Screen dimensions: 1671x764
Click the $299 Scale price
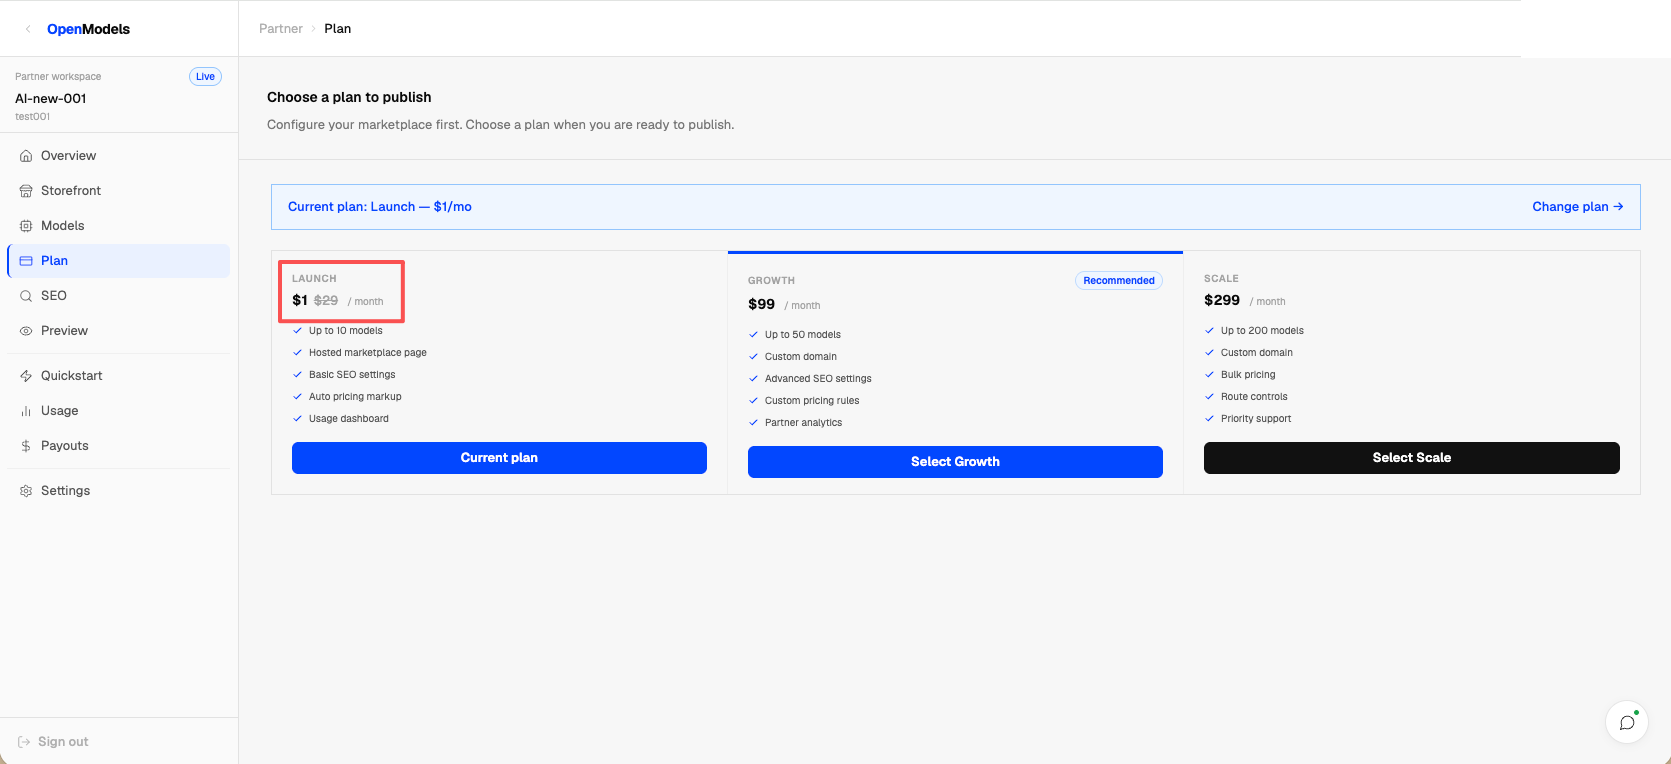[x=1222, y=300]
